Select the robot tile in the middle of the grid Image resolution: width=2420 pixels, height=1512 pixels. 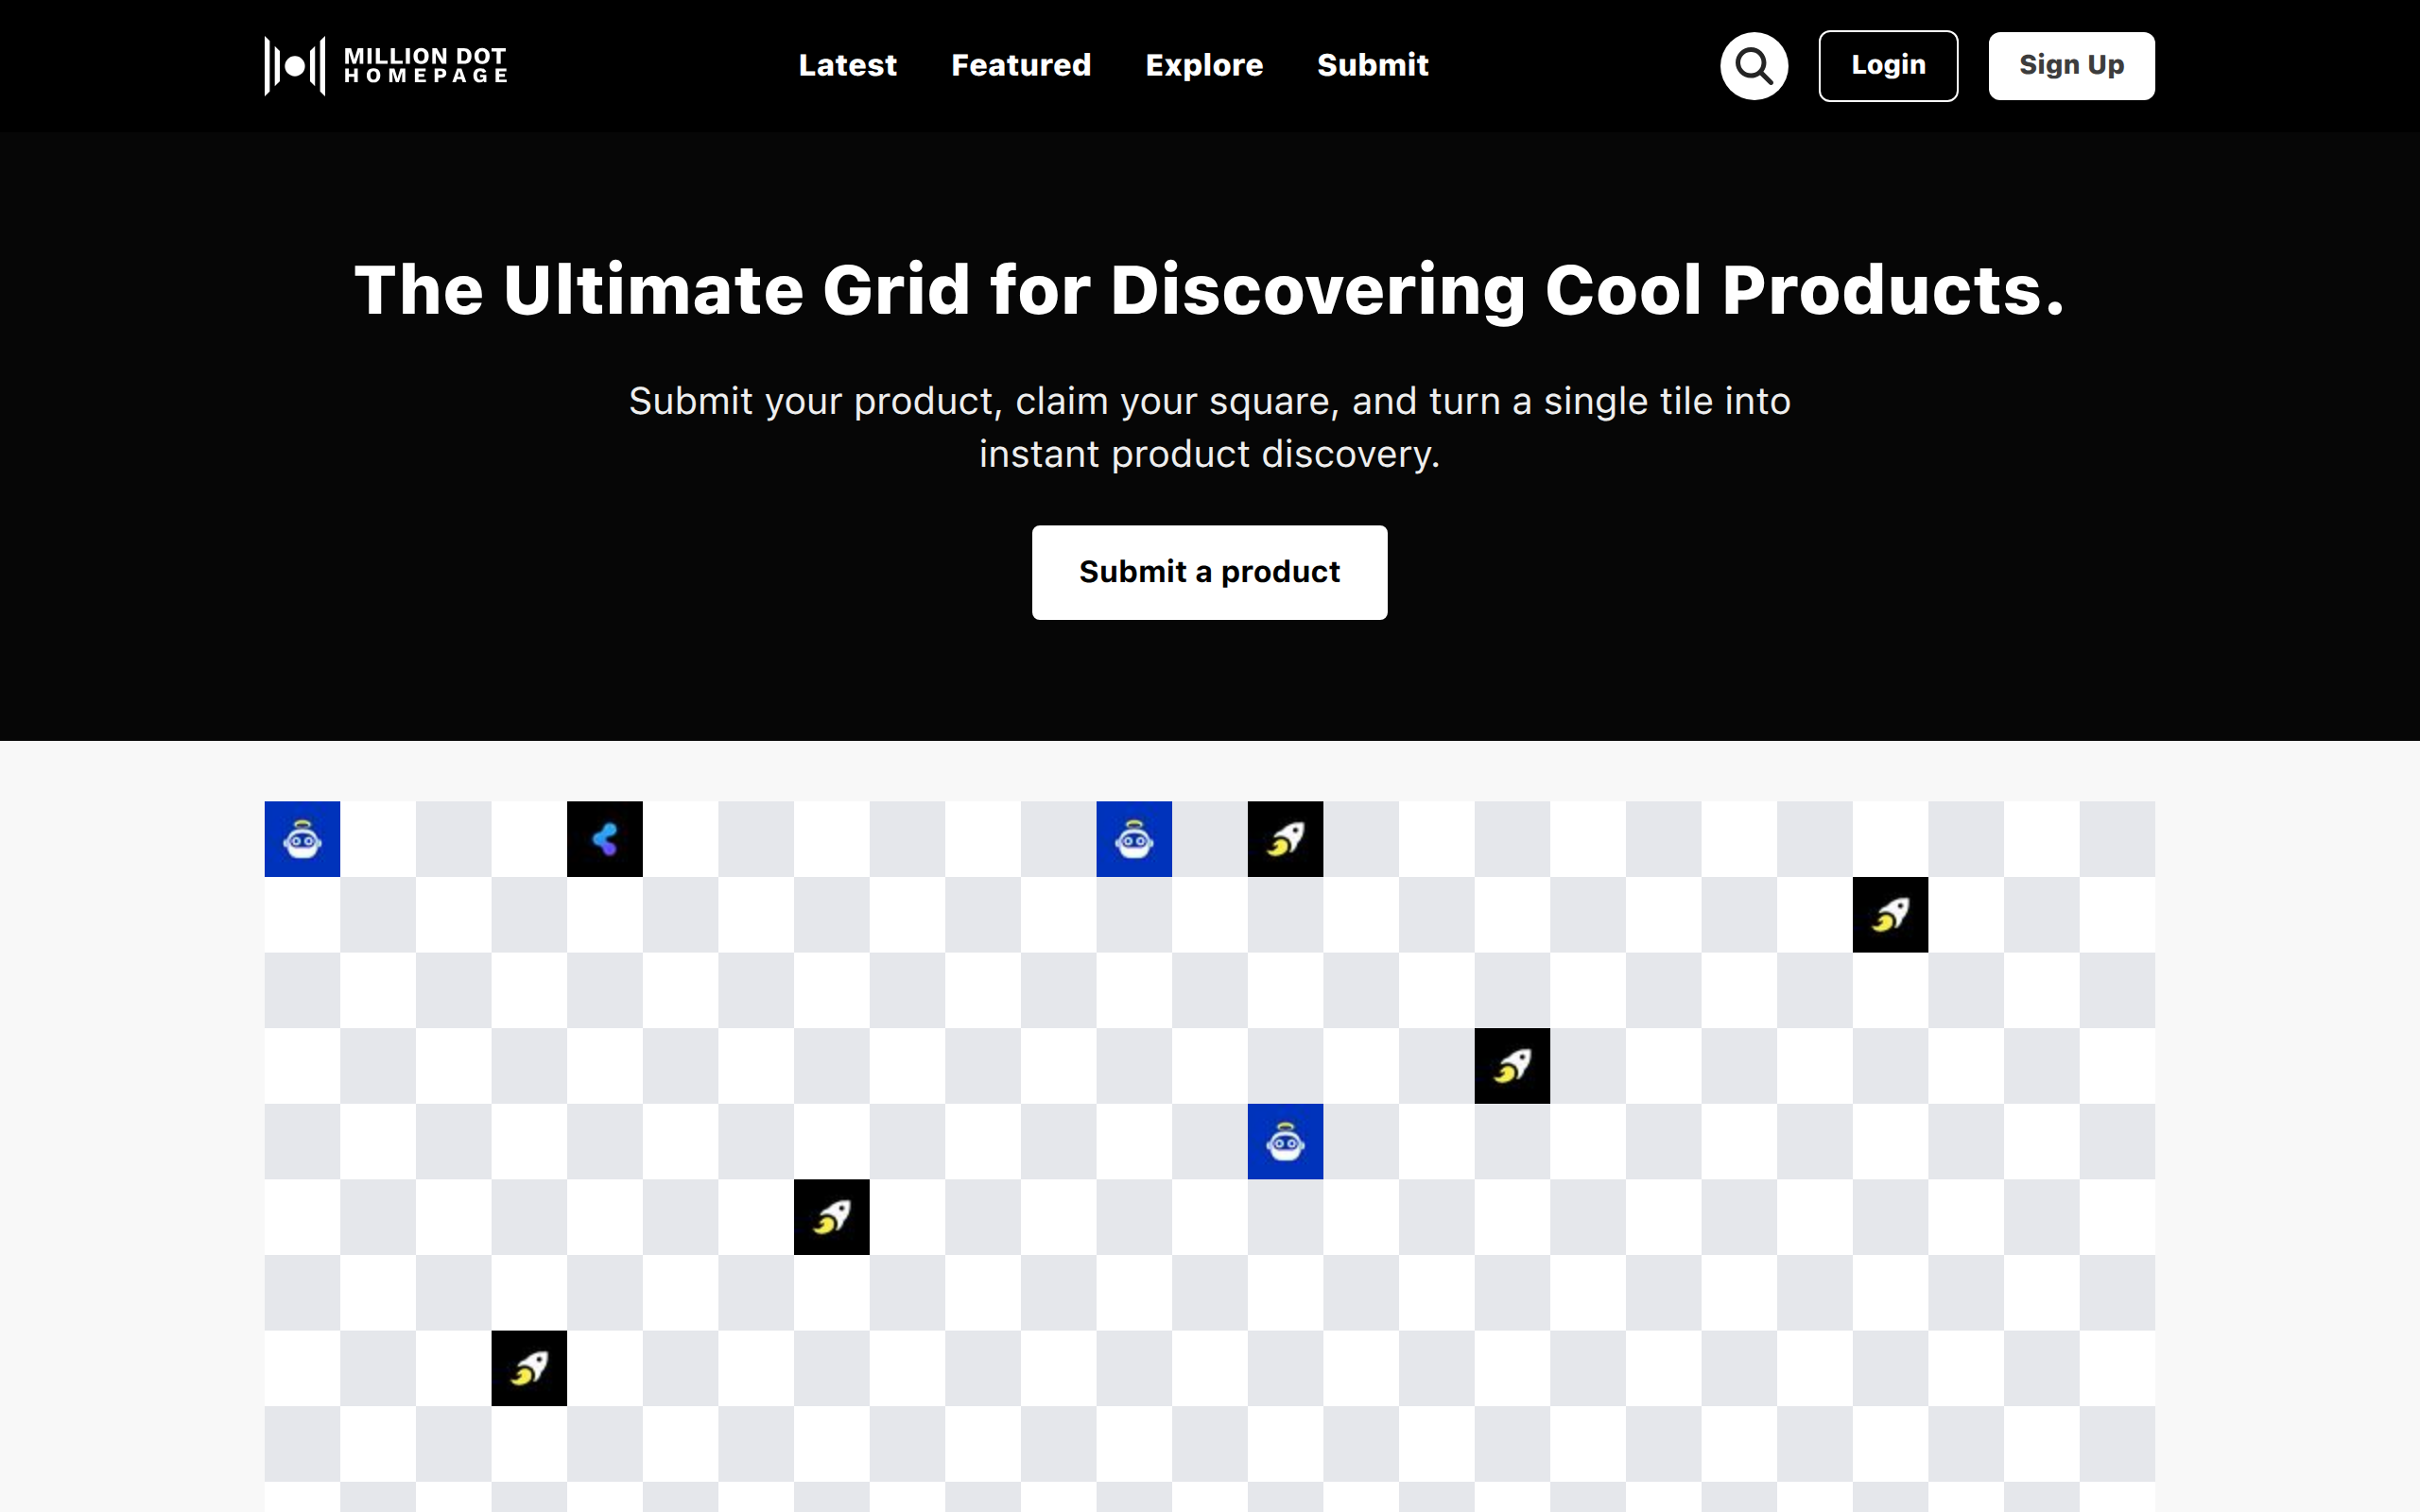[x=1285, y=1141]
